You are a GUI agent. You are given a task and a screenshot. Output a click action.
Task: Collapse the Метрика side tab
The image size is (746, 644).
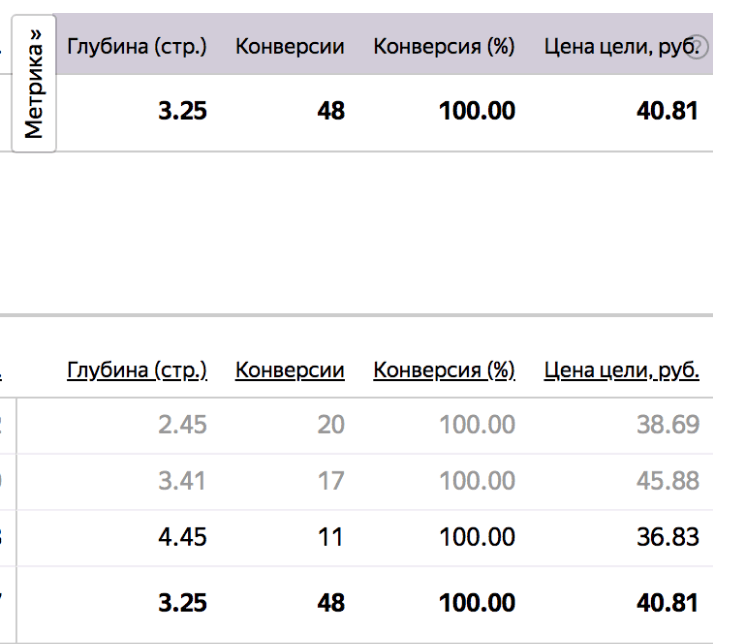coord(34,84)
